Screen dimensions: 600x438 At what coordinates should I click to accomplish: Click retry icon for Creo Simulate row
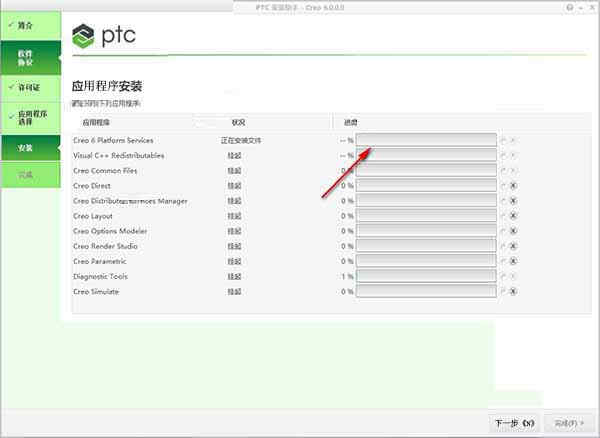pyautogui.click(x=504, y=291)
